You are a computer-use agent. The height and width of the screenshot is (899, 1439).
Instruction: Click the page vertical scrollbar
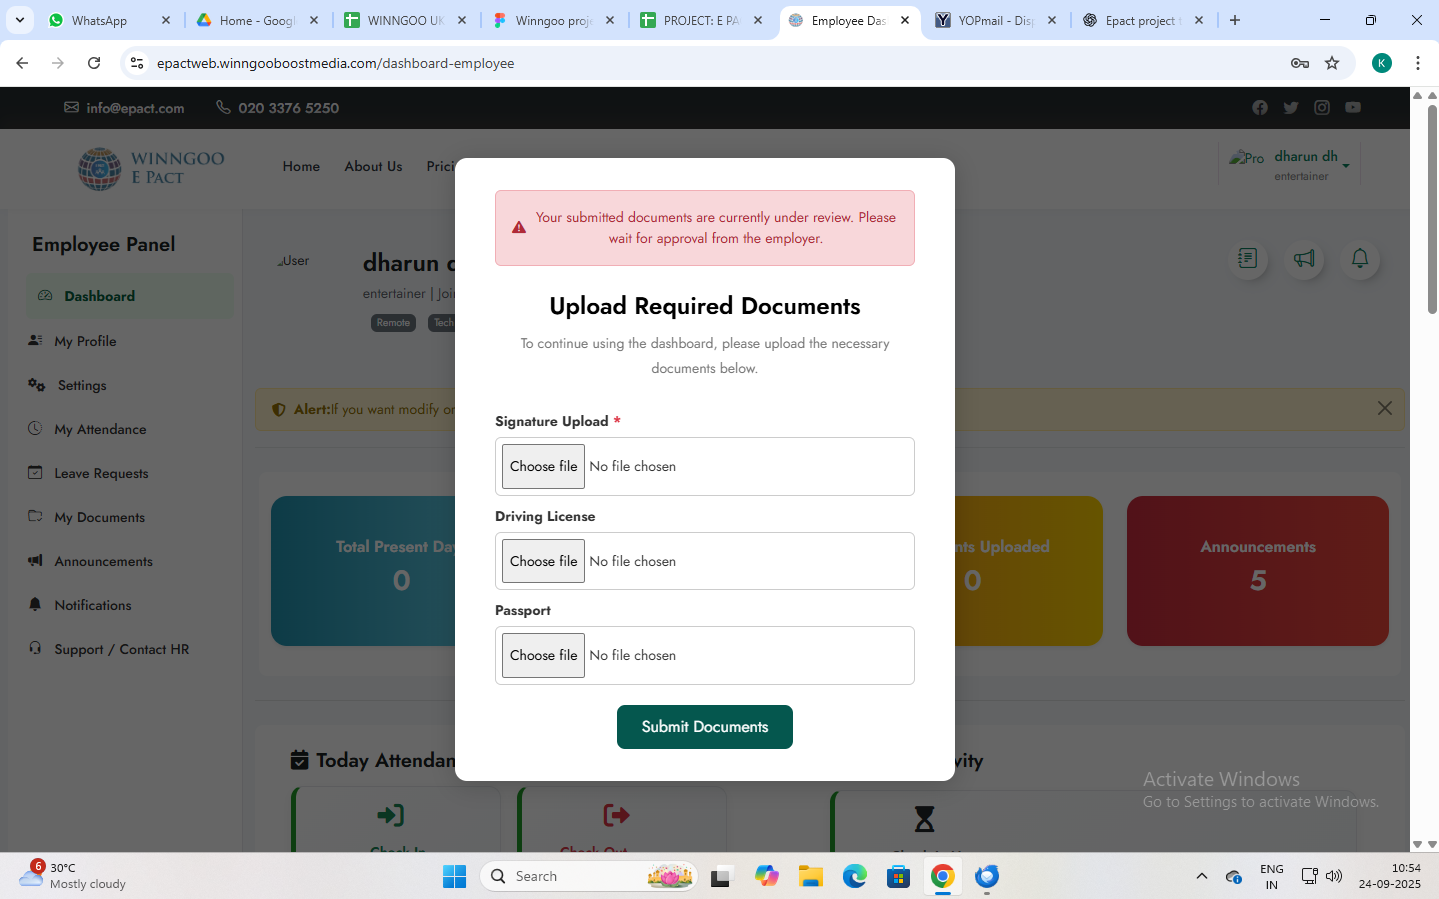click(1431, 210)
